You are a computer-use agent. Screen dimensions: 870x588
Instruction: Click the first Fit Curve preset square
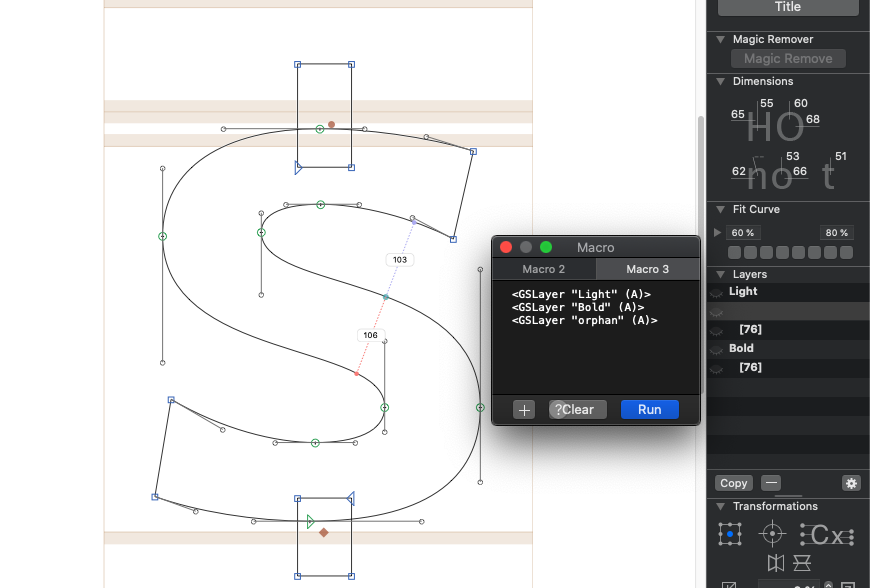pyautogui.click(x=734, y=253)
